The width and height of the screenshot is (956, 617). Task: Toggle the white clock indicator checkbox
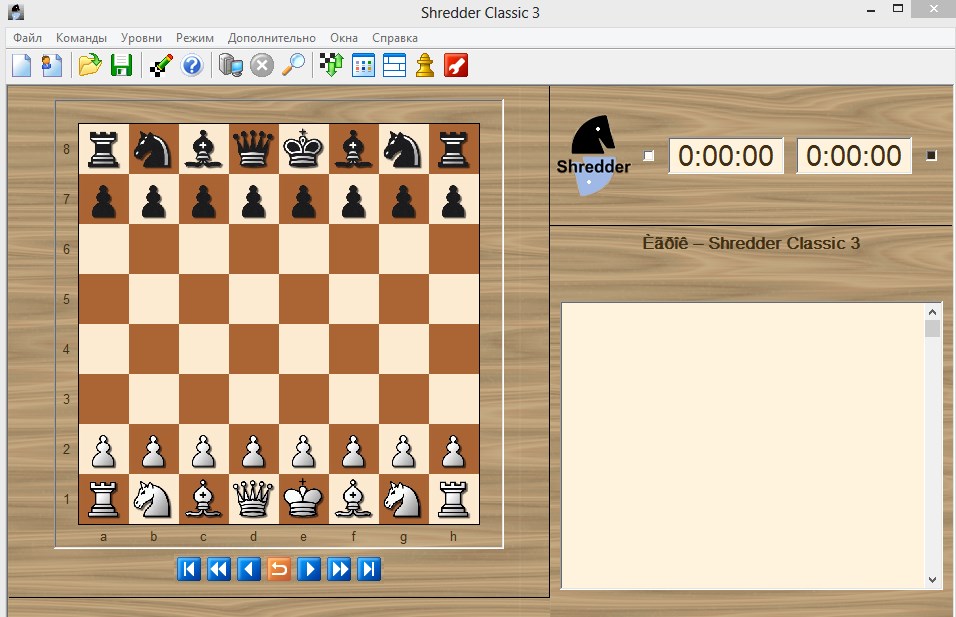[649, 155]
